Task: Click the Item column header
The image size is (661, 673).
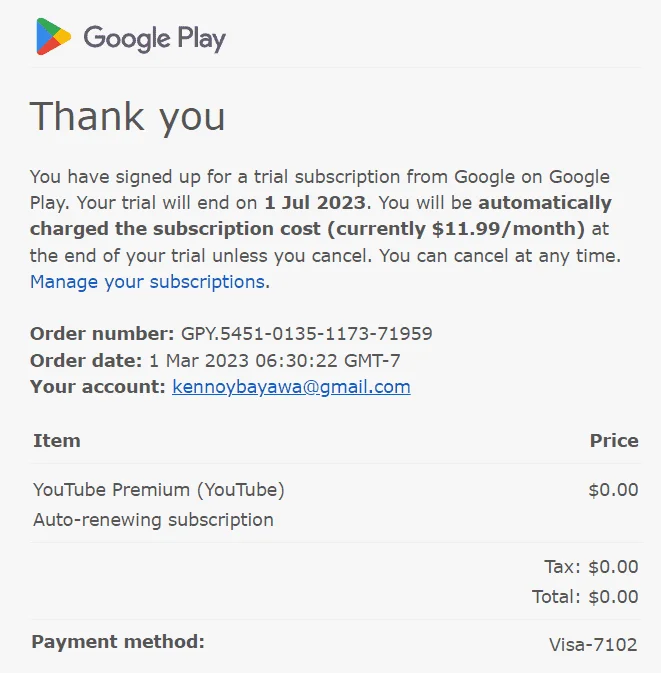Action: 57,440
